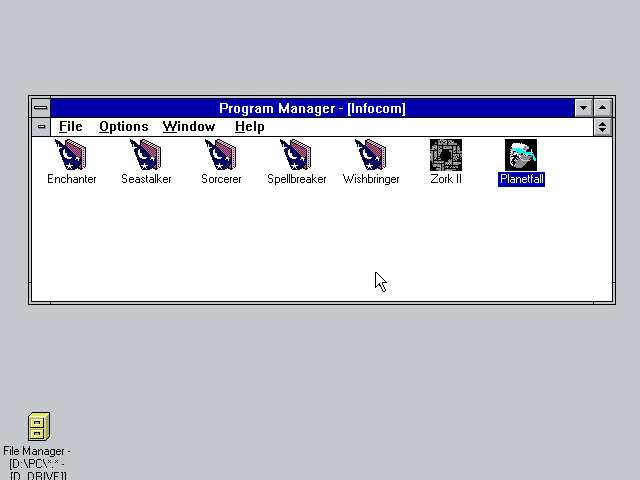The height and width of the screenshot is (480, 640).
Task: Click the minimized File Manager desktop icon
Action: coord(39,426)
